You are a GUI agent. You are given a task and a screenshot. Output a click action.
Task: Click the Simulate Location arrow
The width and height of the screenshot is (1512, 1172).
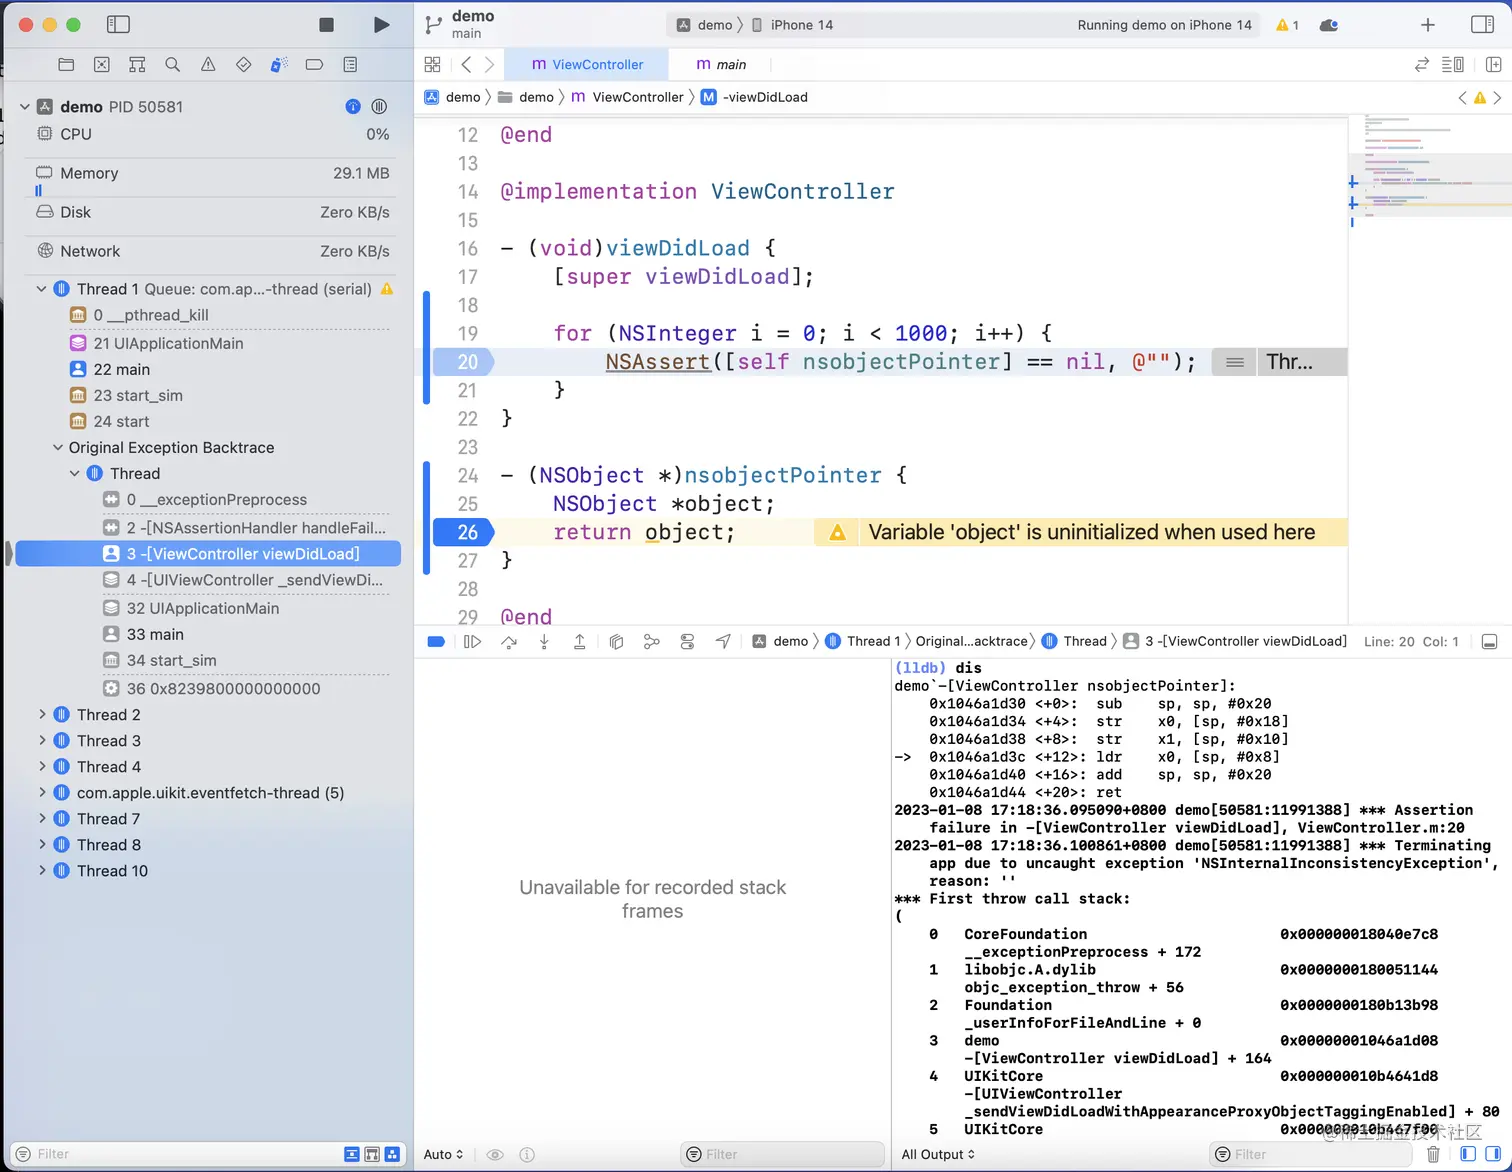pyautogui.click(x=723, y=642)
